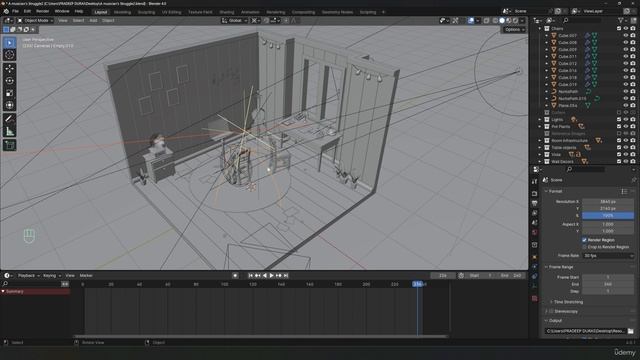The width and height of the screenshot is (640, 360).
Task: Collapse the Chairs collection in outliner
Action: click(x=540, y=29)
